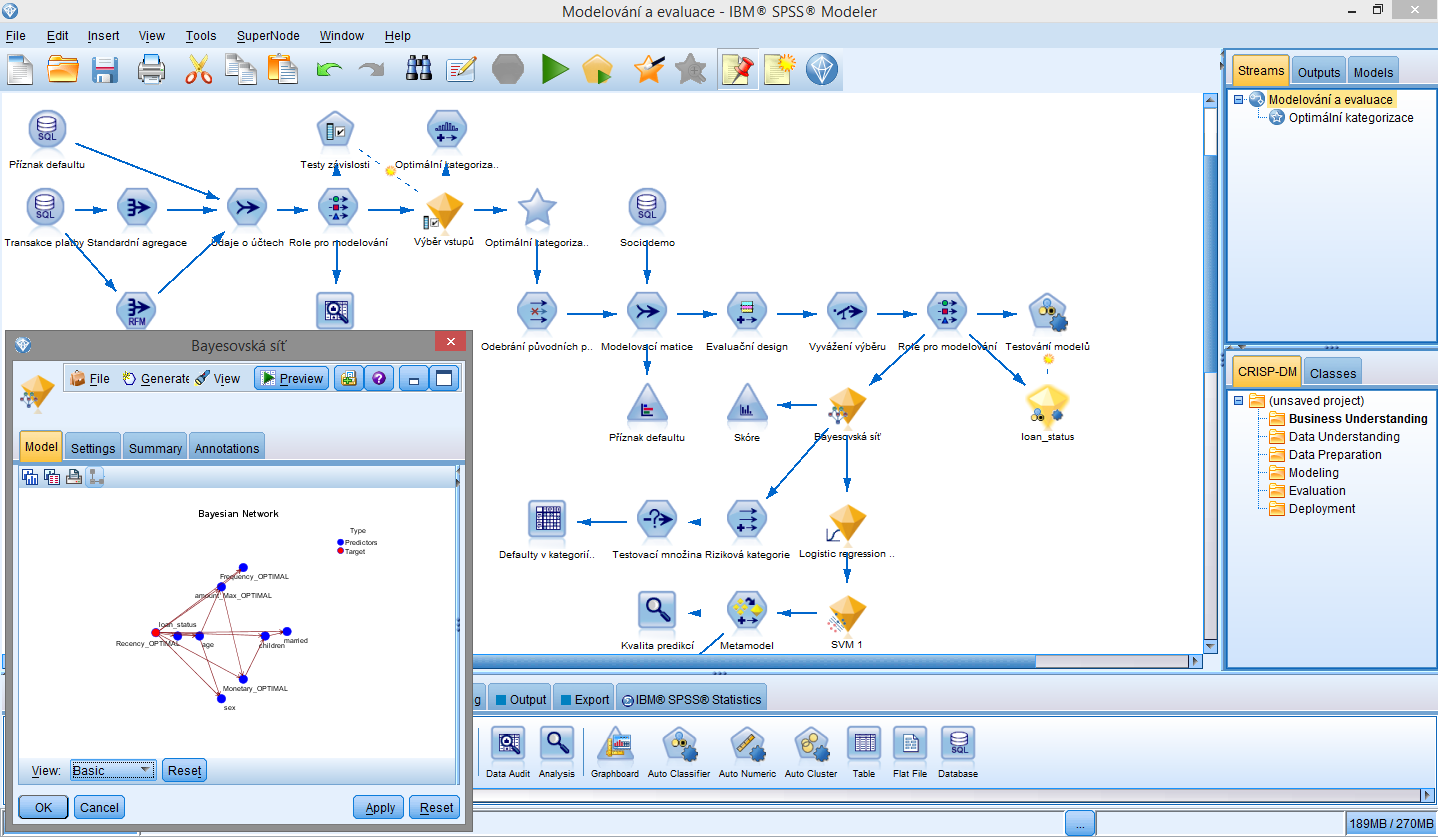The width and height of the screenshot is (1438, 838).
Task: Click the 189MB / 270MB memory indicator
Action: (x=1390, y=824)
